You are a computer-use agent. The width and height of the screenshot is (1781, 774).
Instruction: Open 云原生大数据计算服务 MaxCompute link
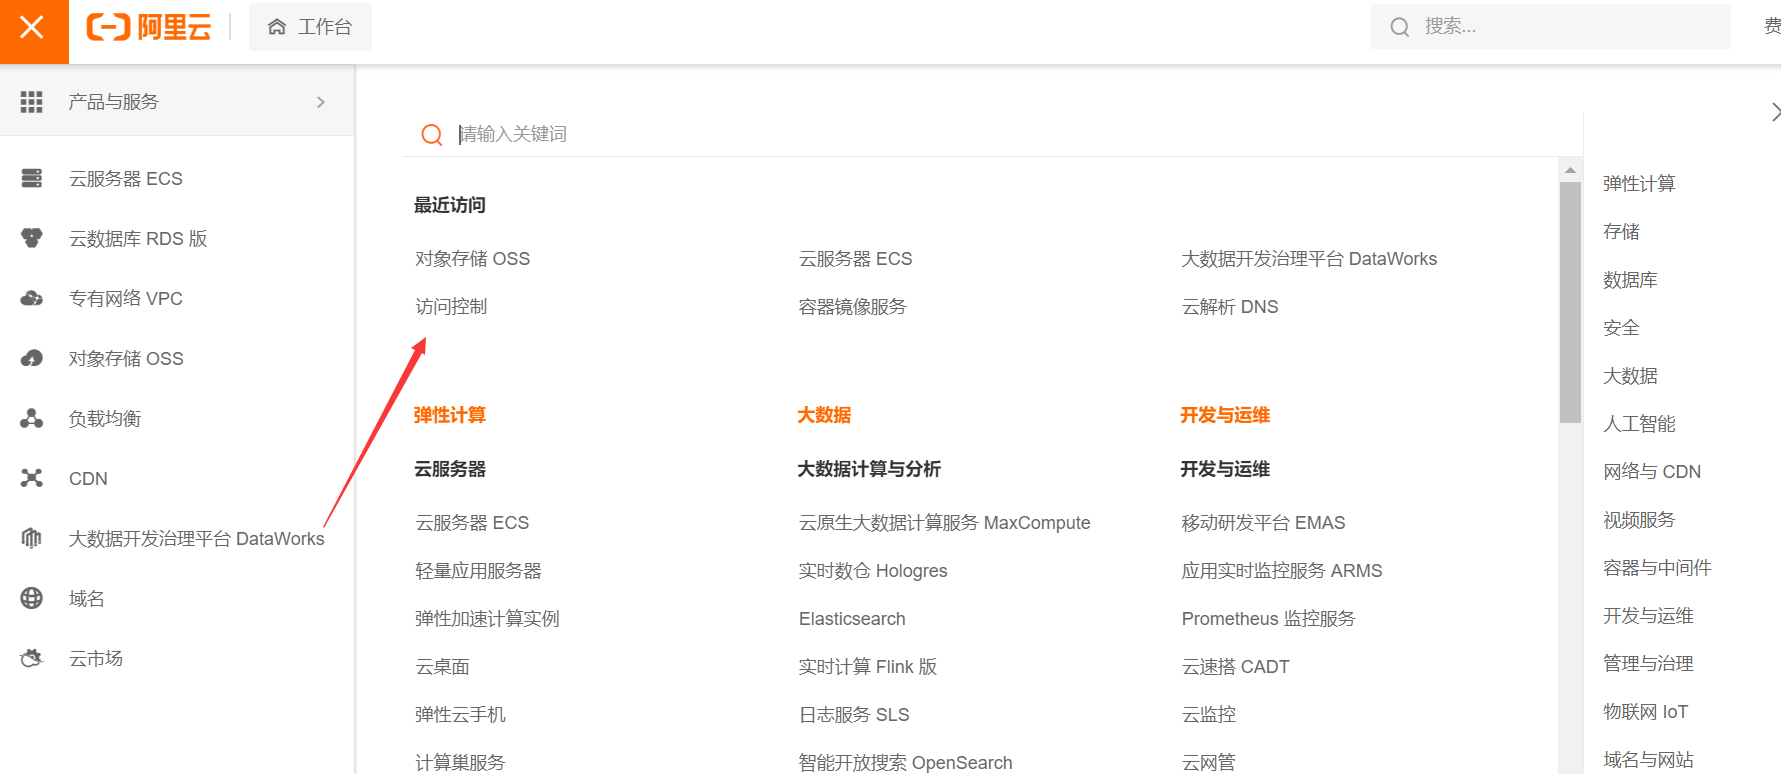[x=944, y=523]
